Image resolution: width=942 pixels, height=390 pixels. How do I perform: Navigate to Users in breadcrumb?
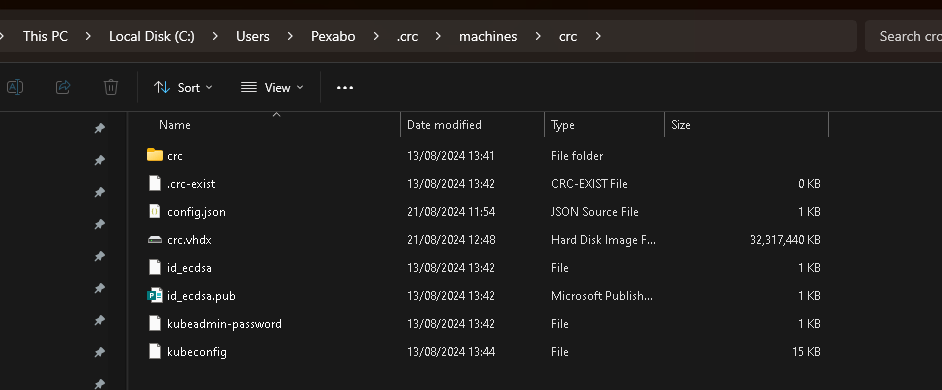252,36
